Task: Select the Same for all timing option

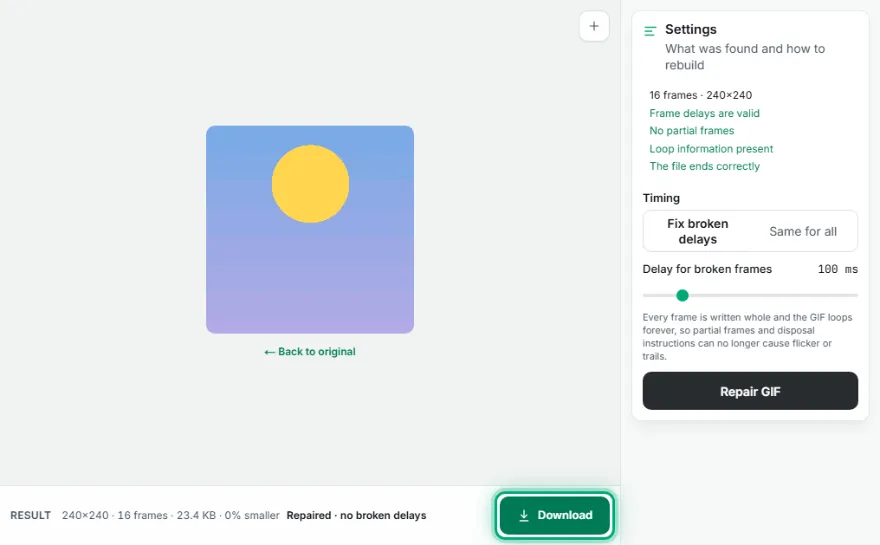Action: [x=803, y=231]
